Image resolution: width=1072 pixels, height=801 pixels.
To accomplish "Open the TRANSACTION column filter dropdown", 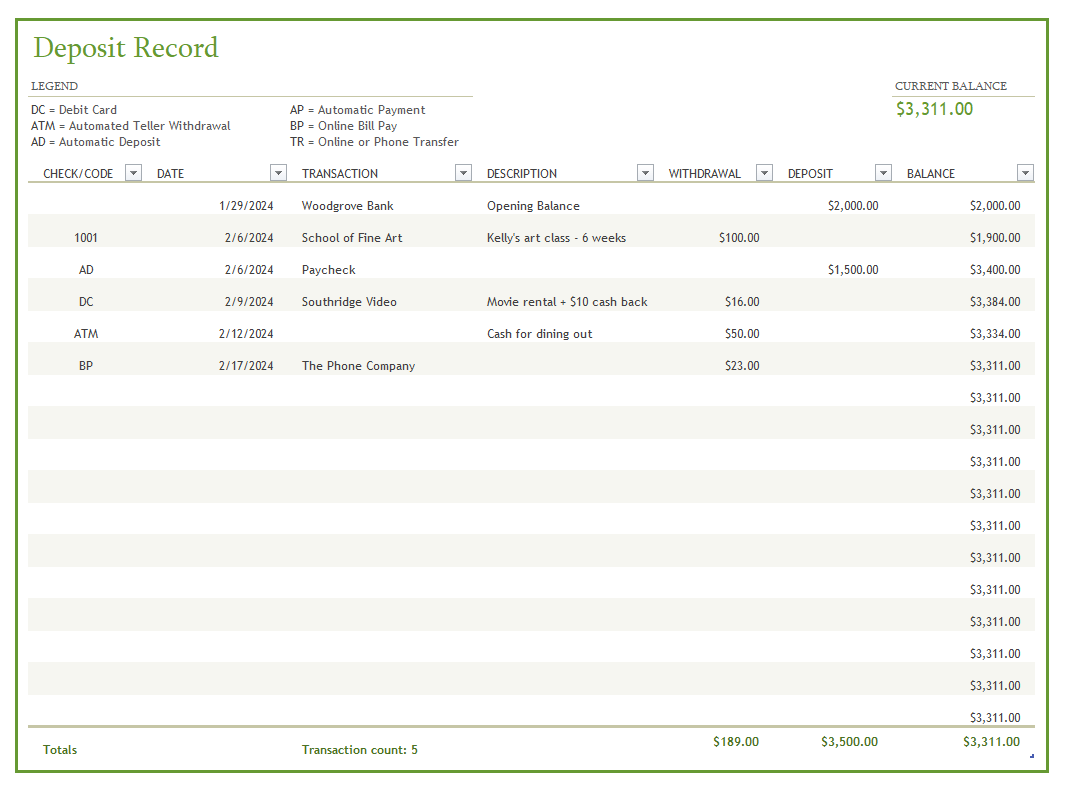I will coord(462,172).
